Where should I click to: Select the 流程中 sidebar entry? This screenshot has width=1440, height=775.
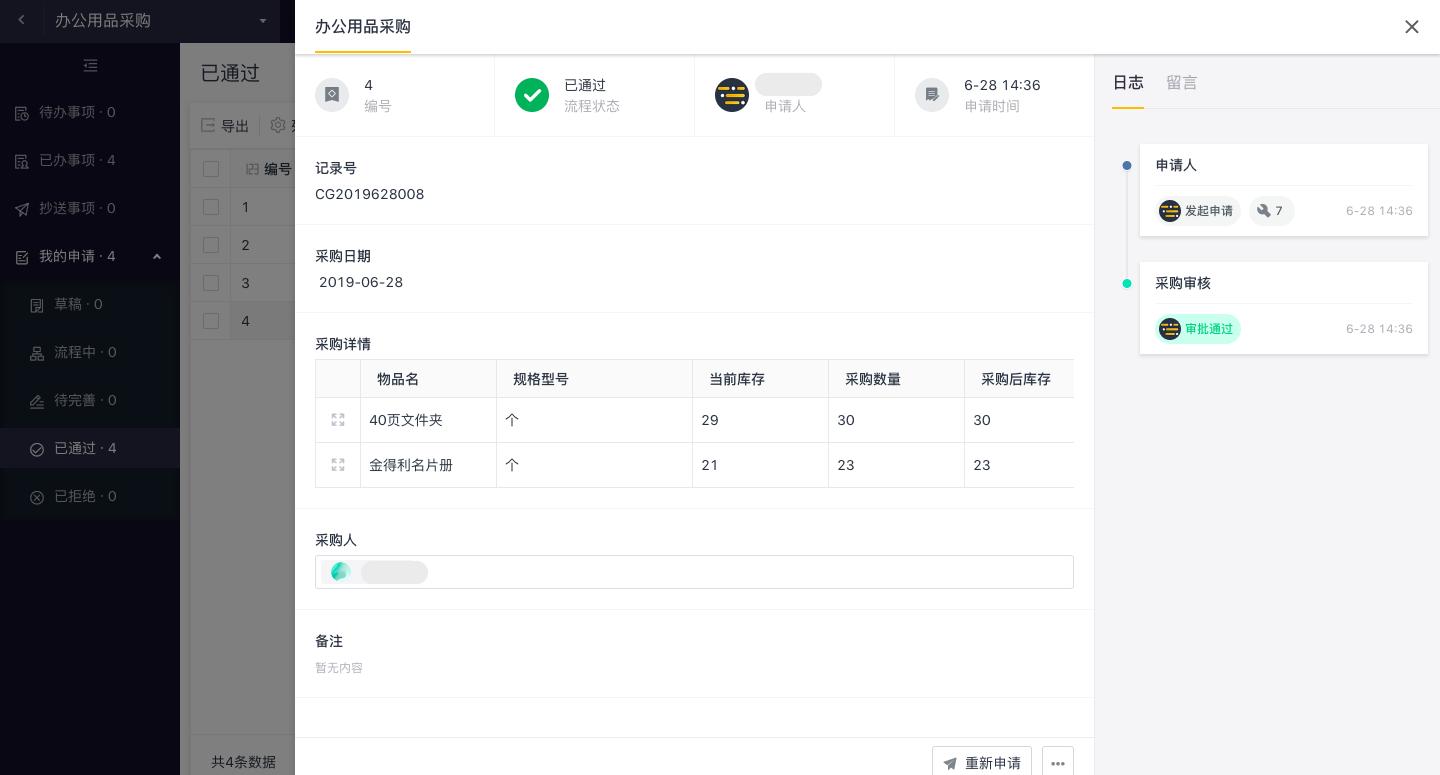(84, 352)
